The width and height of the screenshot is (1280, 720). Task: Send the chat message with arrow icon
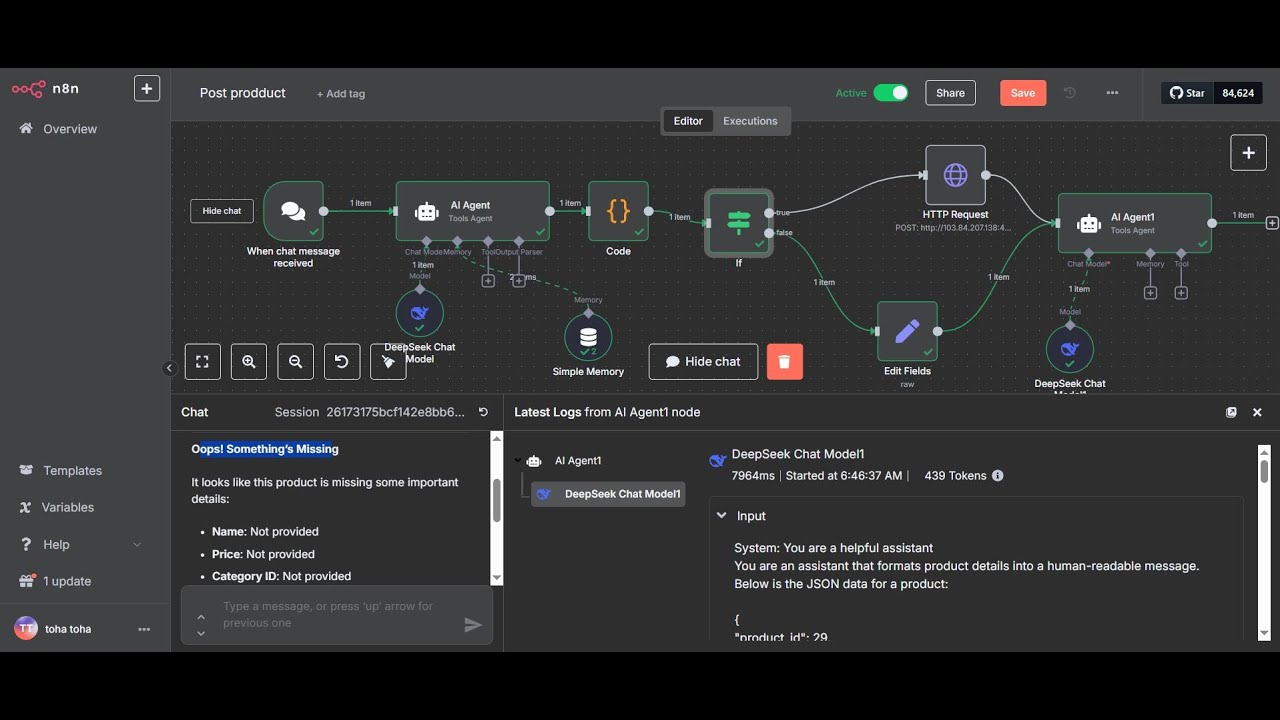pos(473,625)
